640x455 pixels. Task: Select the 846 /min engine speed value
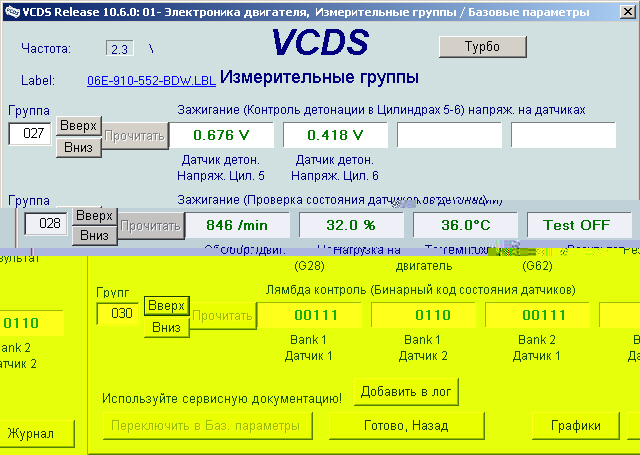(237, 225)
